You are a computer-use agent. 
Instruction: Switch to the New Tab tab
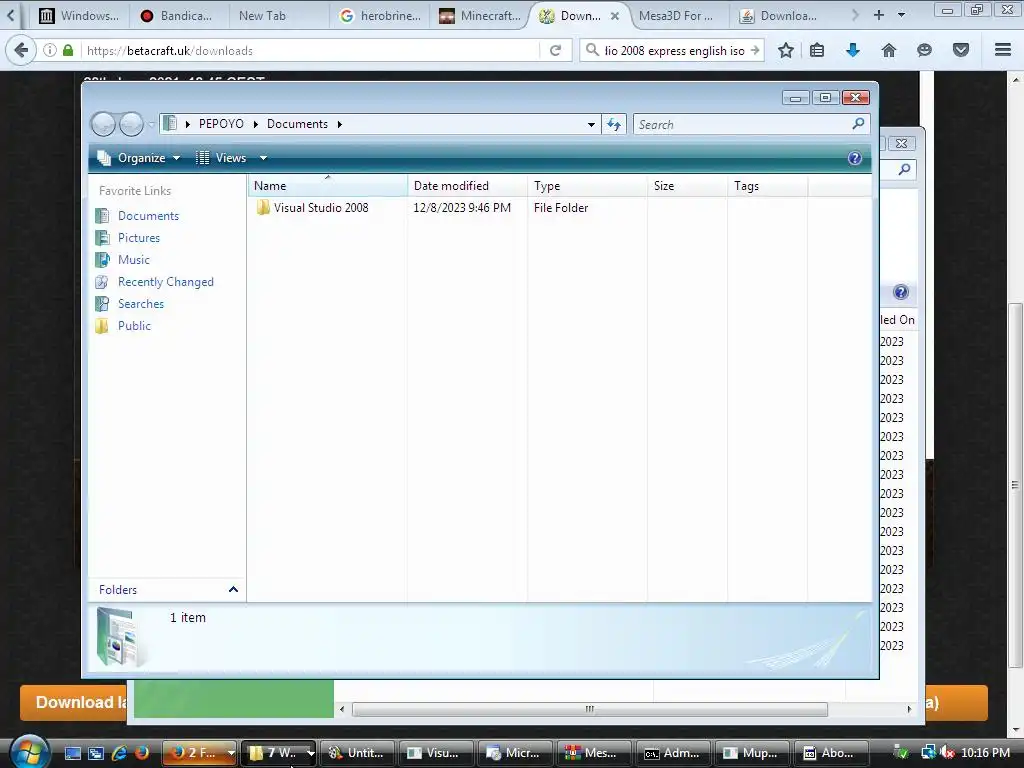[x=278, y=16]
